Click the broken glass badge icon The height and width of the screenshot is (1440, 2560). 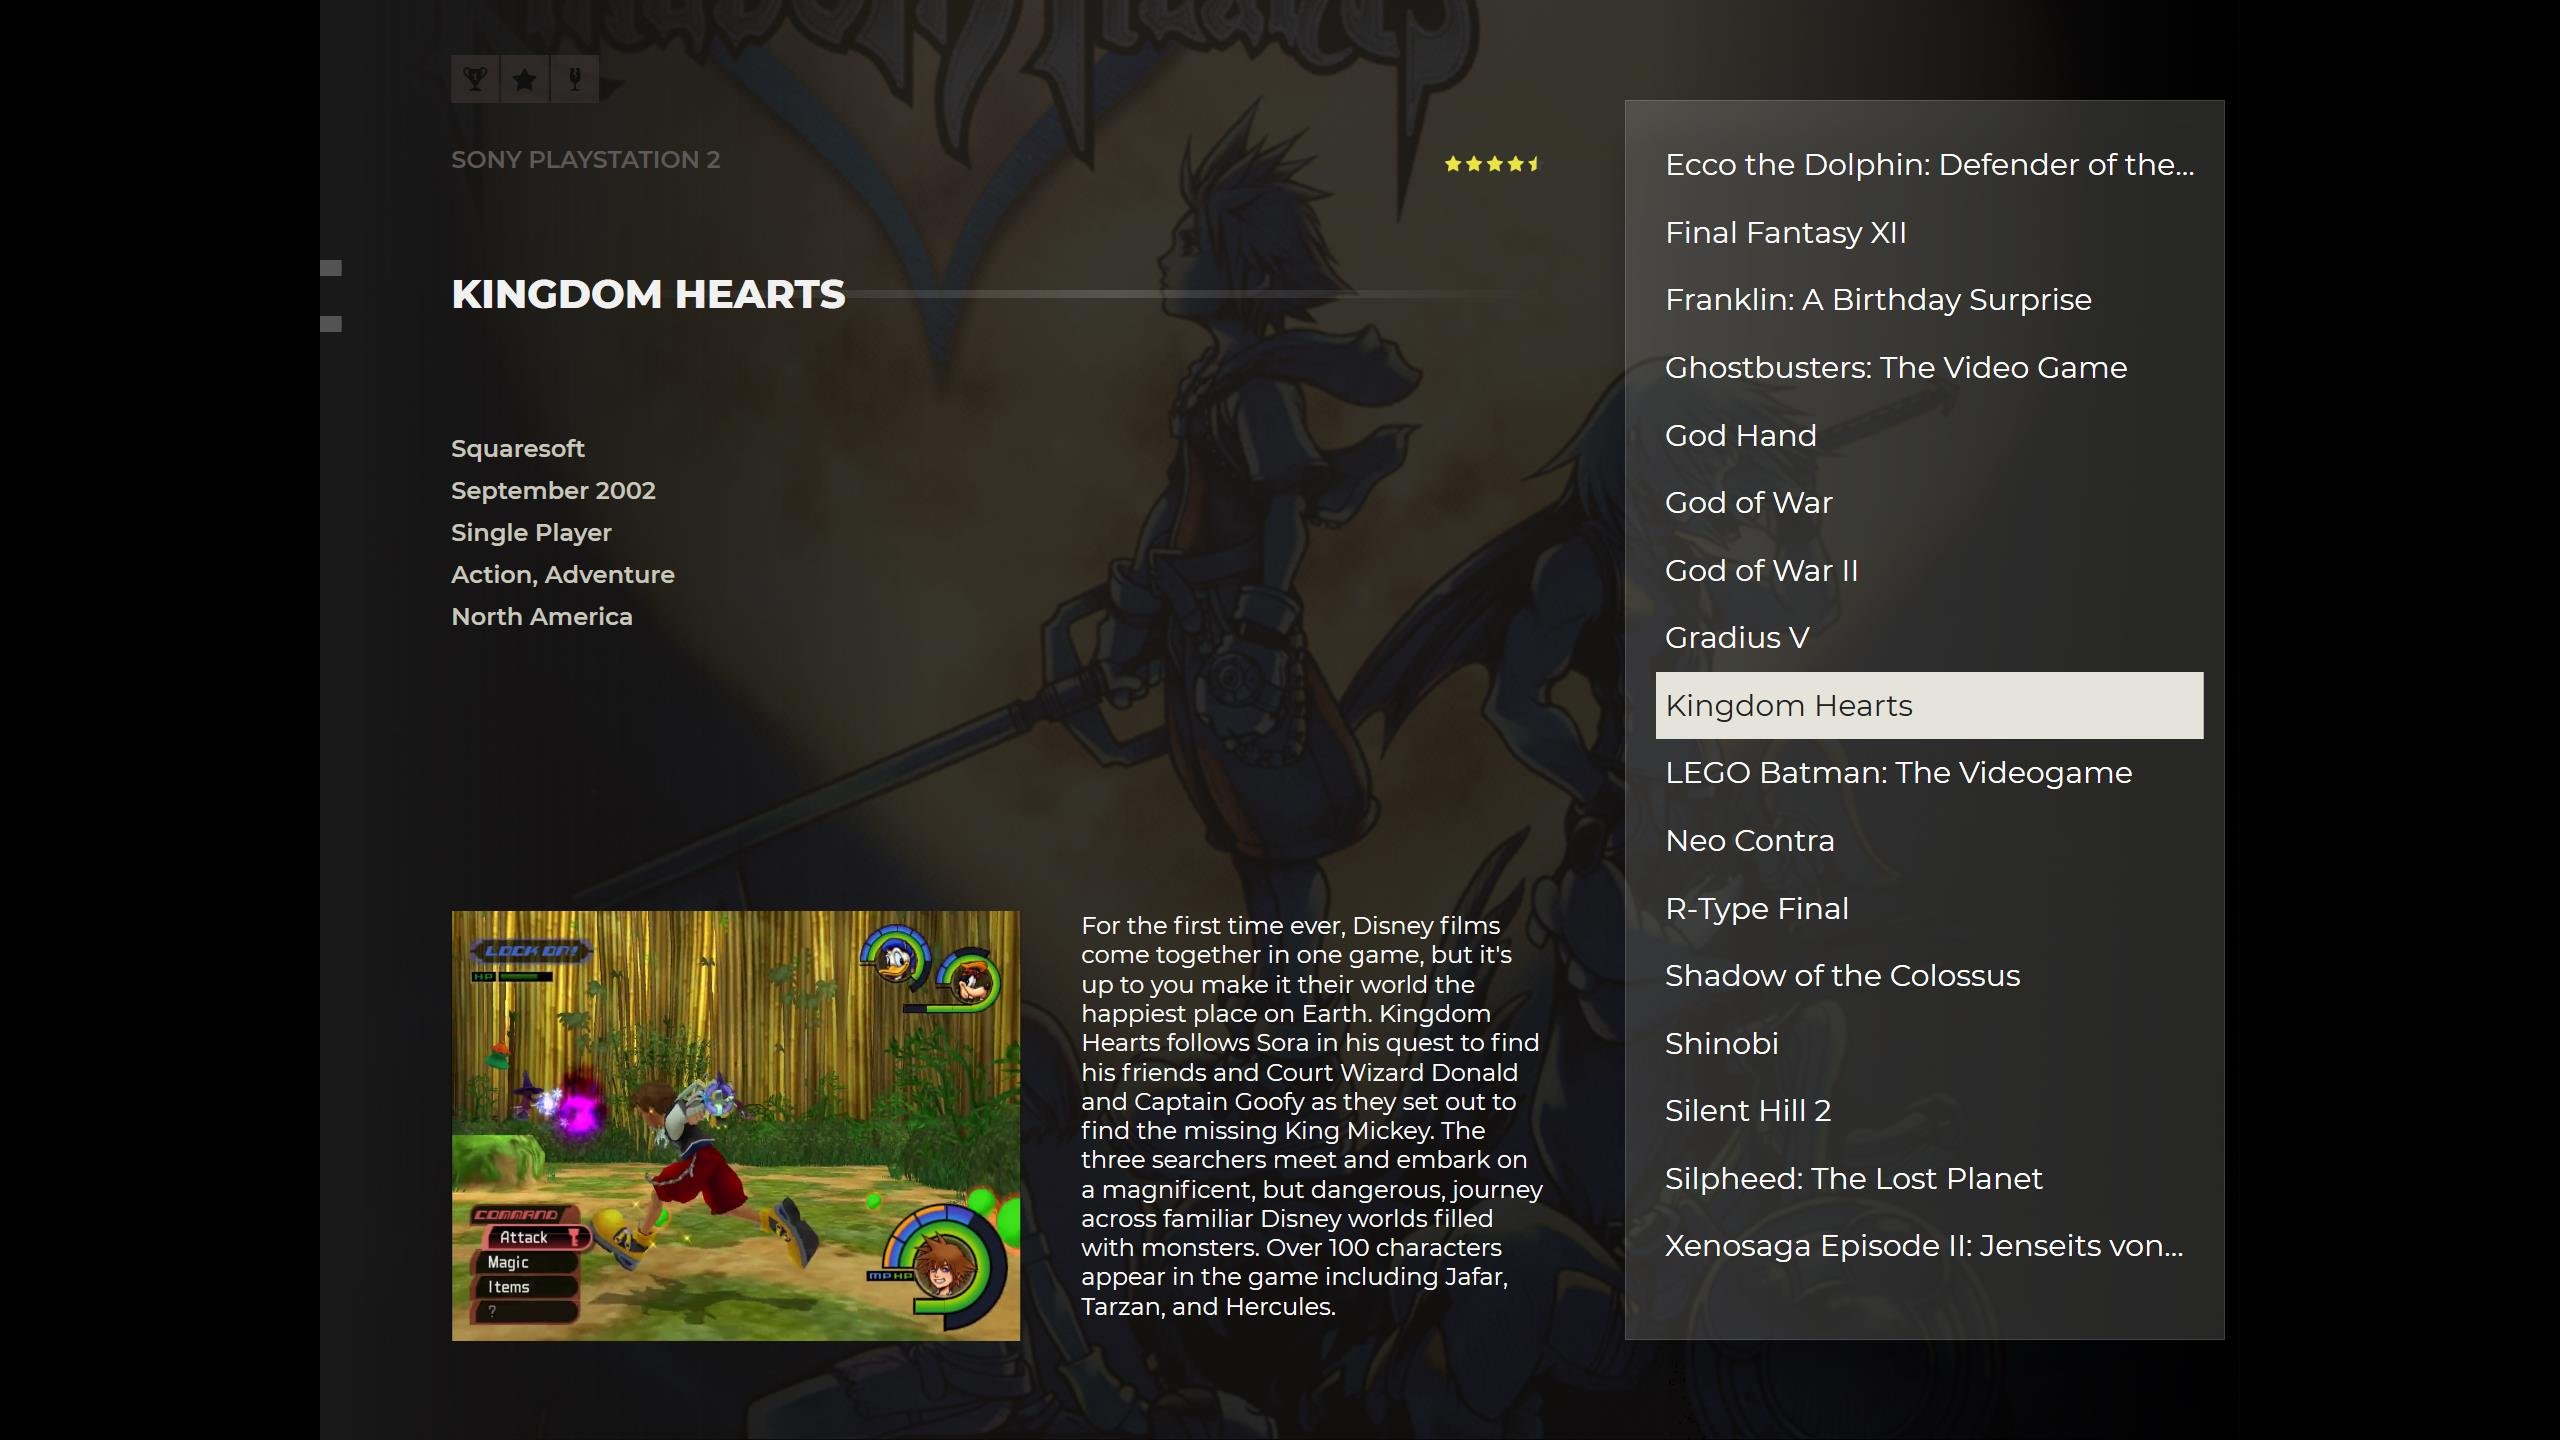pyautogui.click(x=575, y=79)
